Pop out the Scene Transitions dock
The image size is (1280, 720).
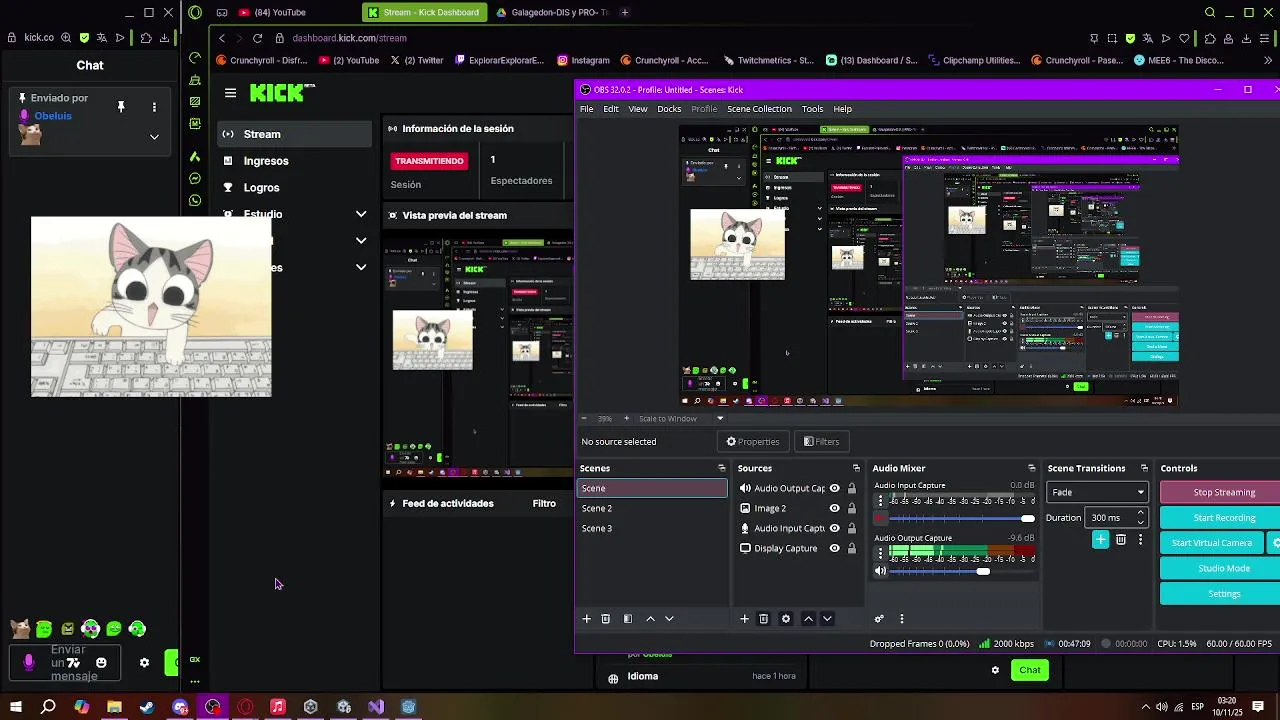(x=1144, y=468)
